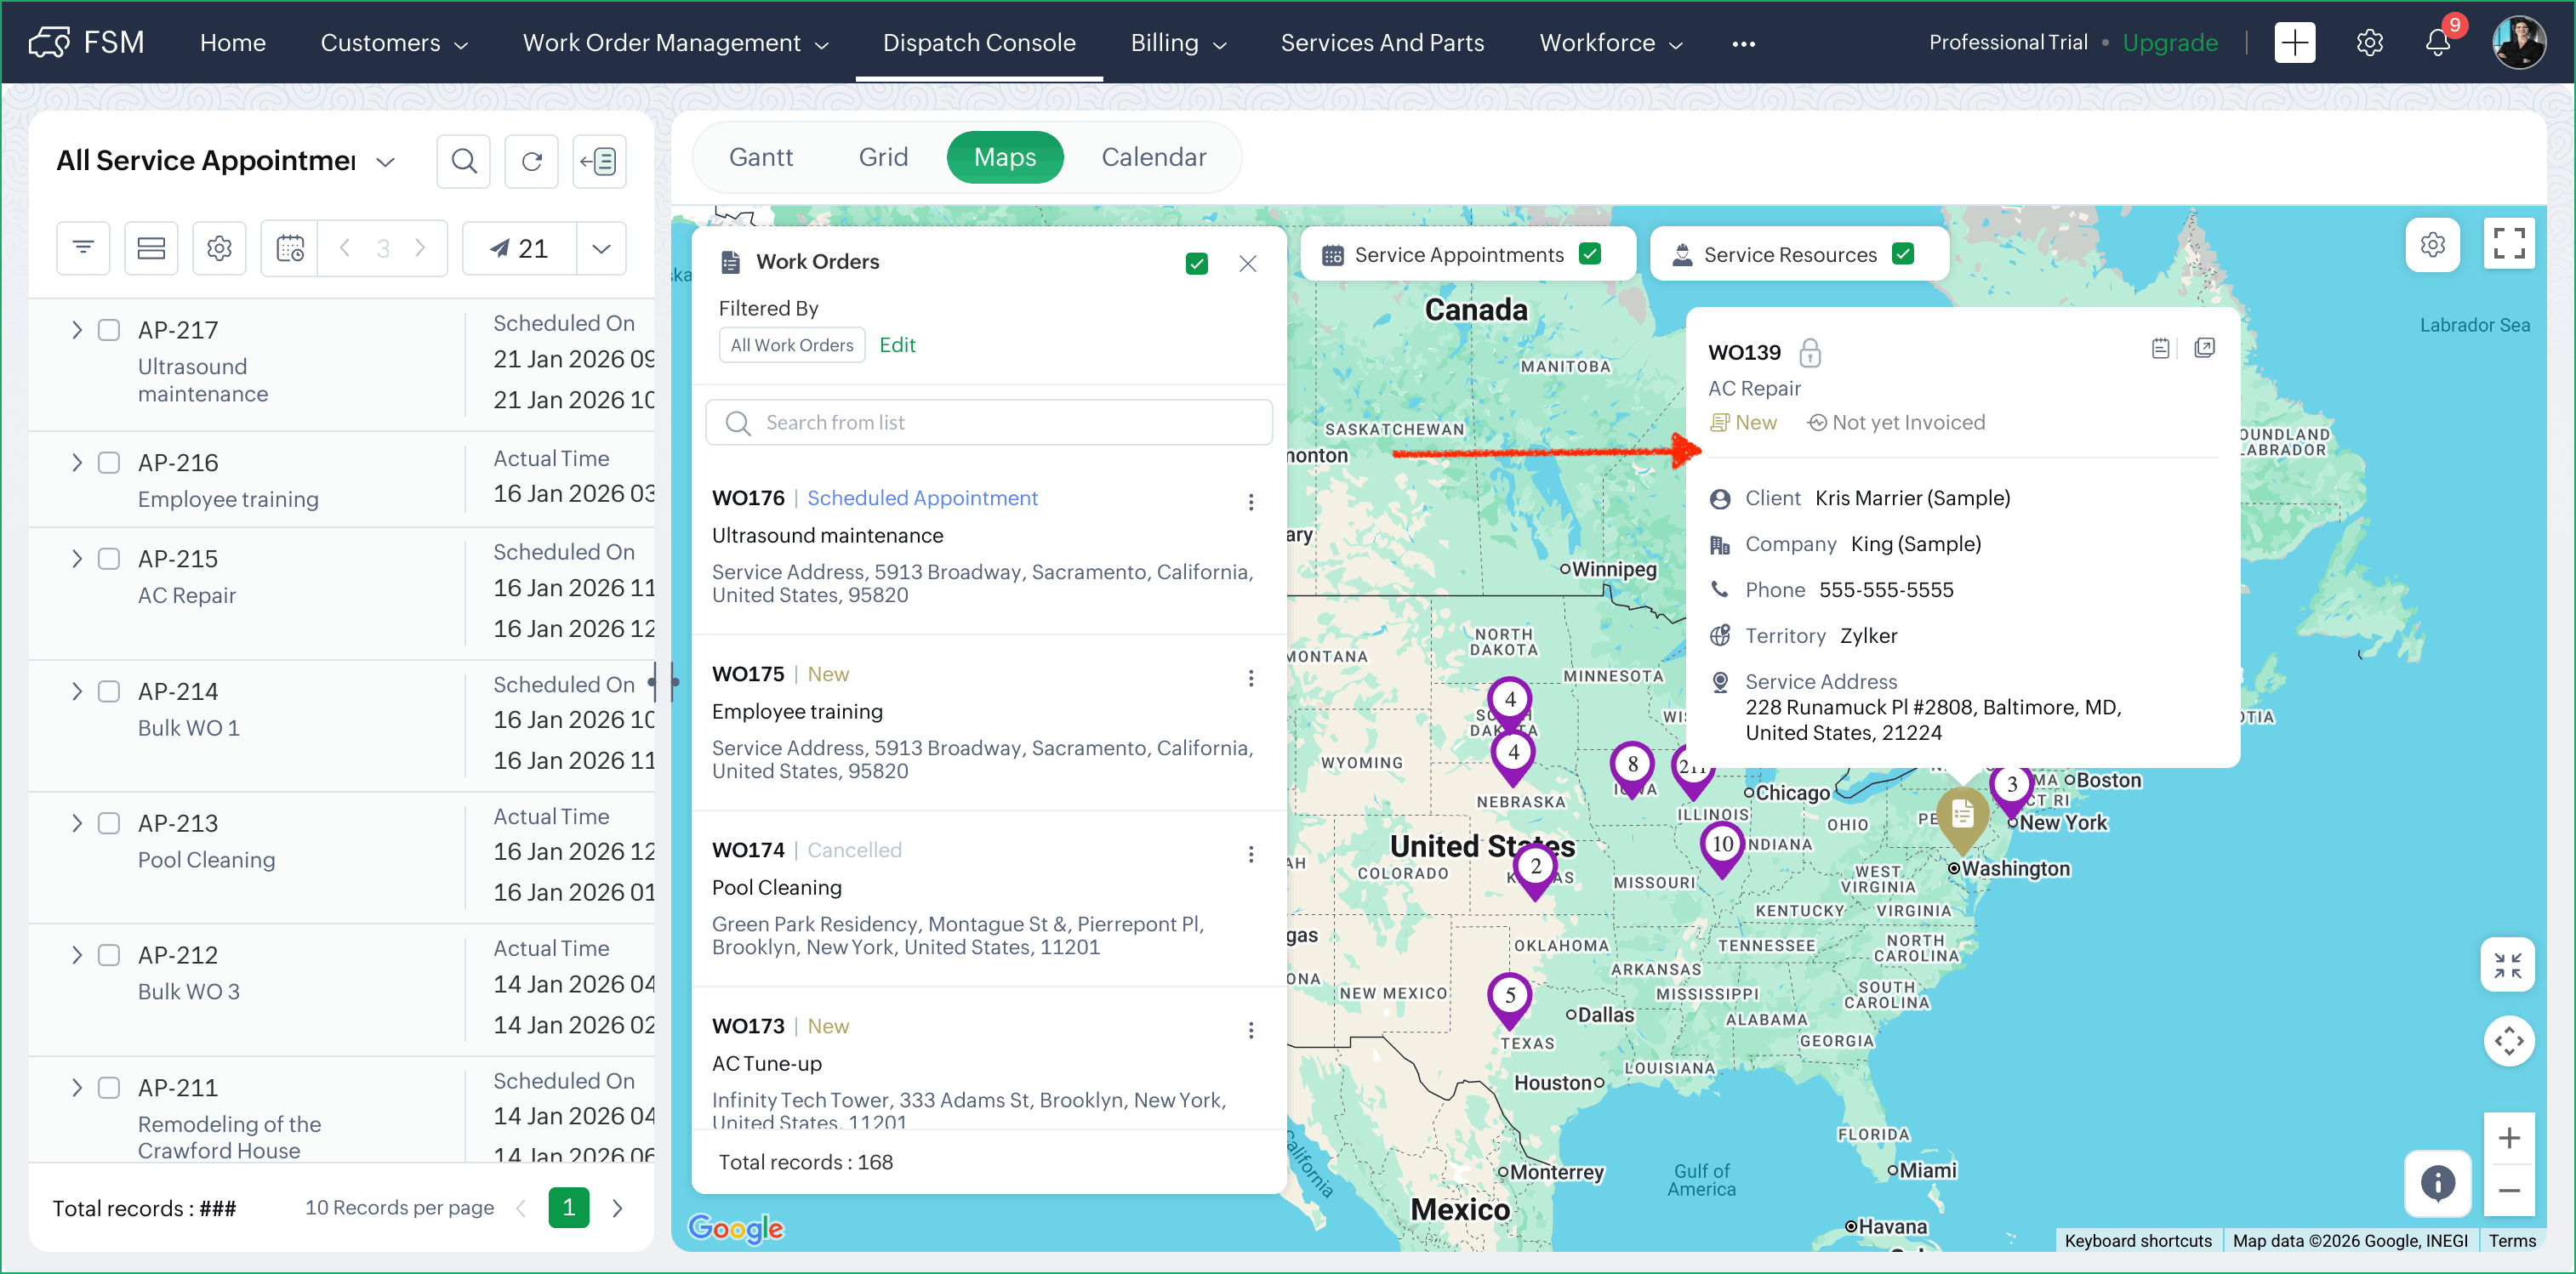Open the map settings gear icon
Screen dimensions: 2576x1274
tap(2432, 245)
